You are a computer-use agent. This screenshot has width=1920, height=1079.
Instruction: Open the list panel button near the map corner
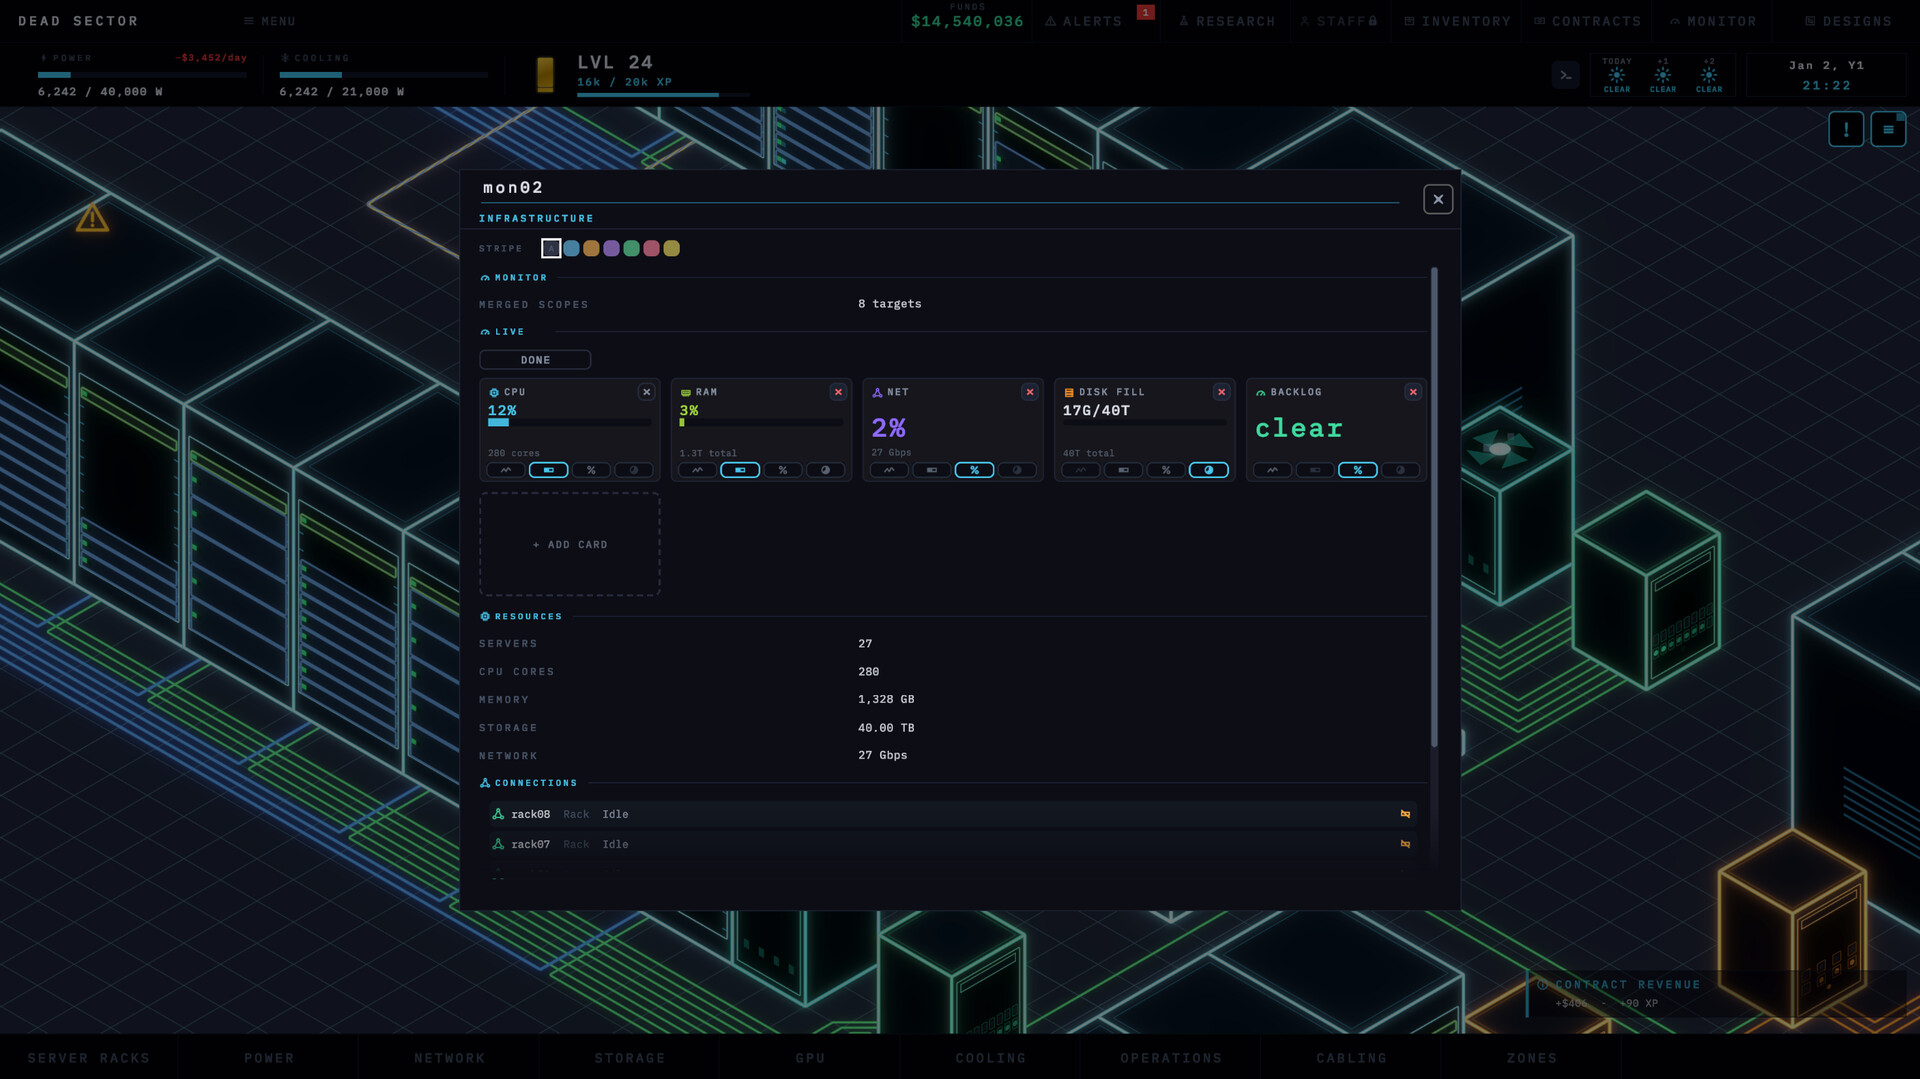[x=1888, y=129]
